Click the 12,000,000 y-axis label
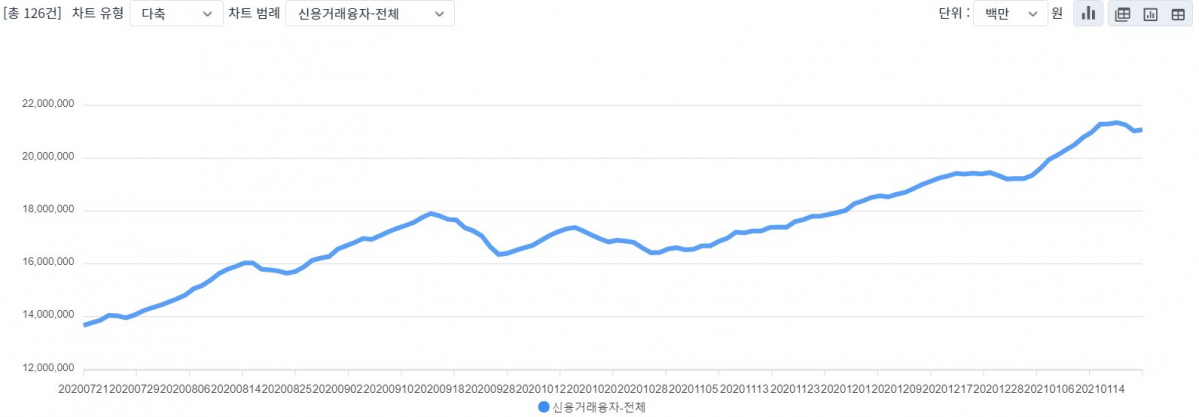The image size is (1199, 417). 50,369
